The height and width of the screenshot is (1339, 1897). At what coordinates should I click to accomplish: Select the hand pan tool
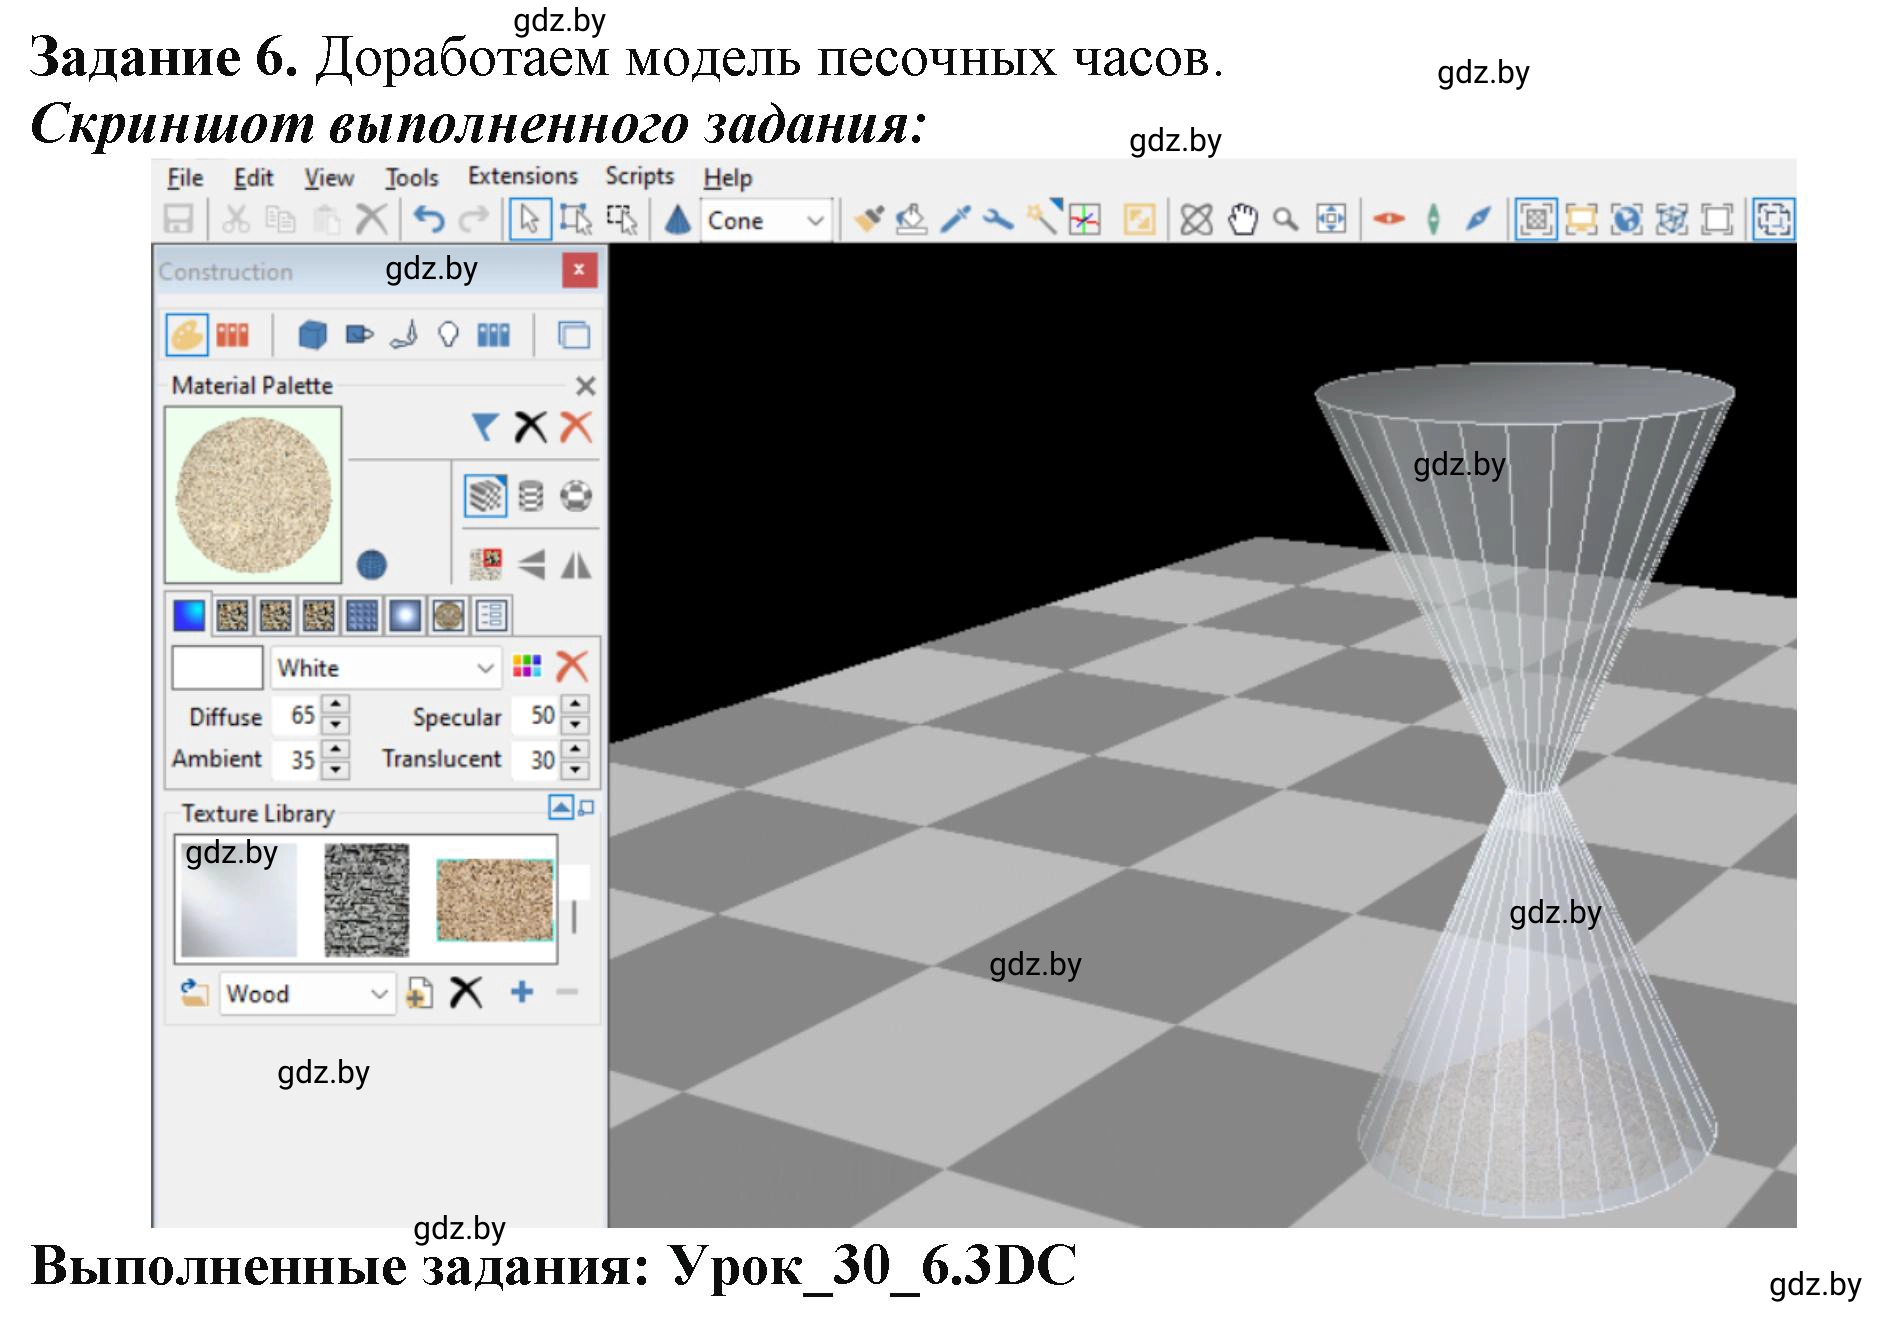pos(1242,219)
